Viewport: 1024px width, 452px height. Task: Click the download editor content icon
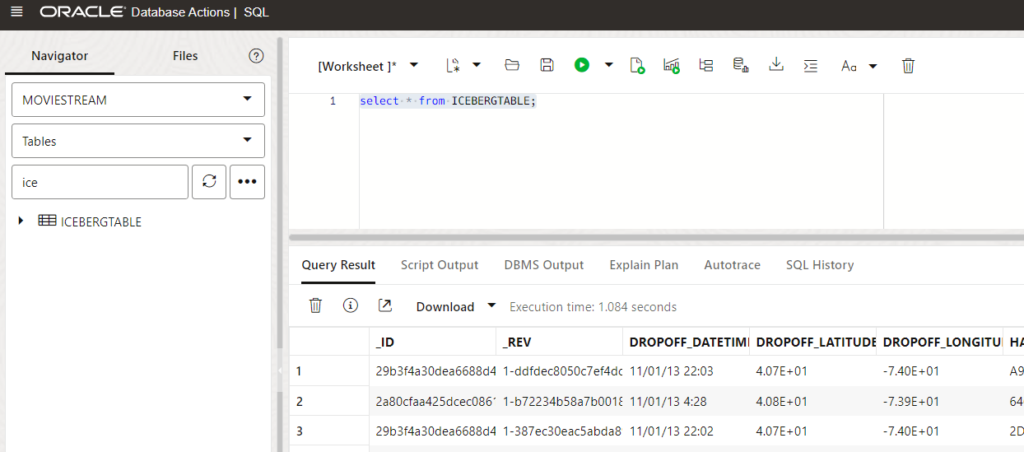pos(775,65)
